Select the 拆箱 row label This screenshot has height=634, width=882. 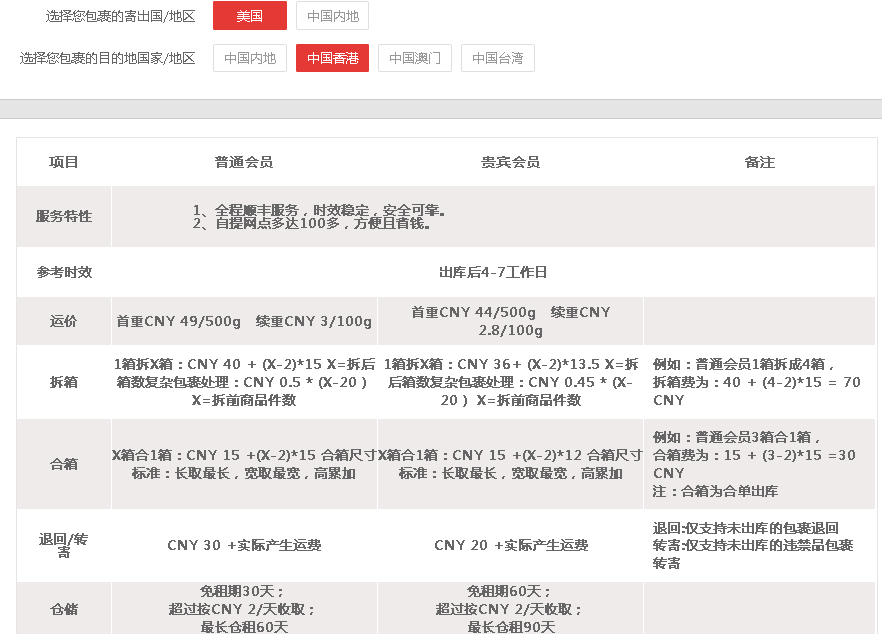point(64,382)
